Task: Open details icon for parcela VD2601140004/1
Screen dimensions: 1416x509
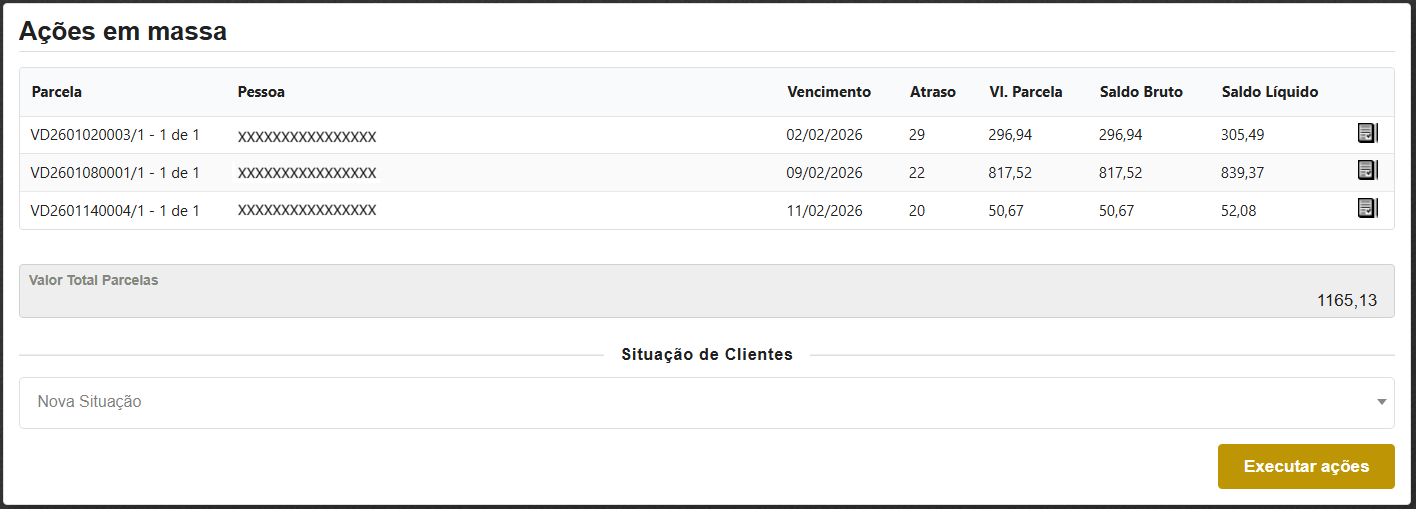Action: pos(1367,209)
